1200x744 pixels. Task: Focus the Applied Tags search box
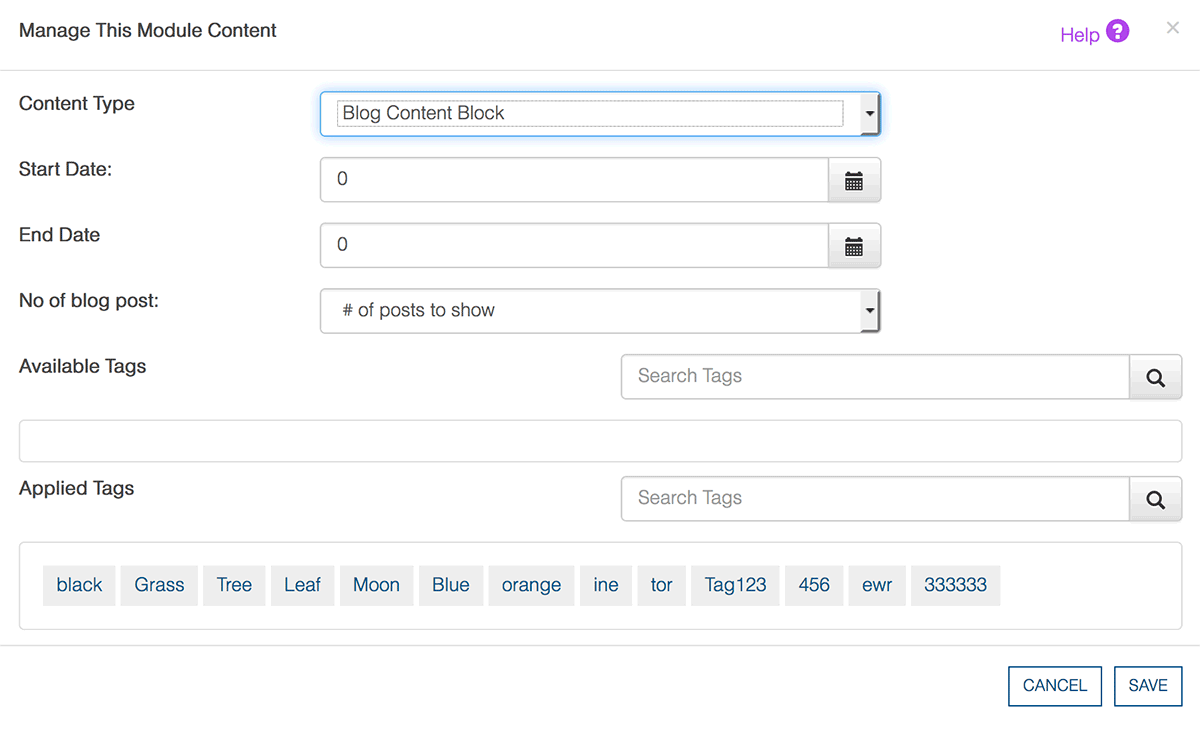[875, 499]
